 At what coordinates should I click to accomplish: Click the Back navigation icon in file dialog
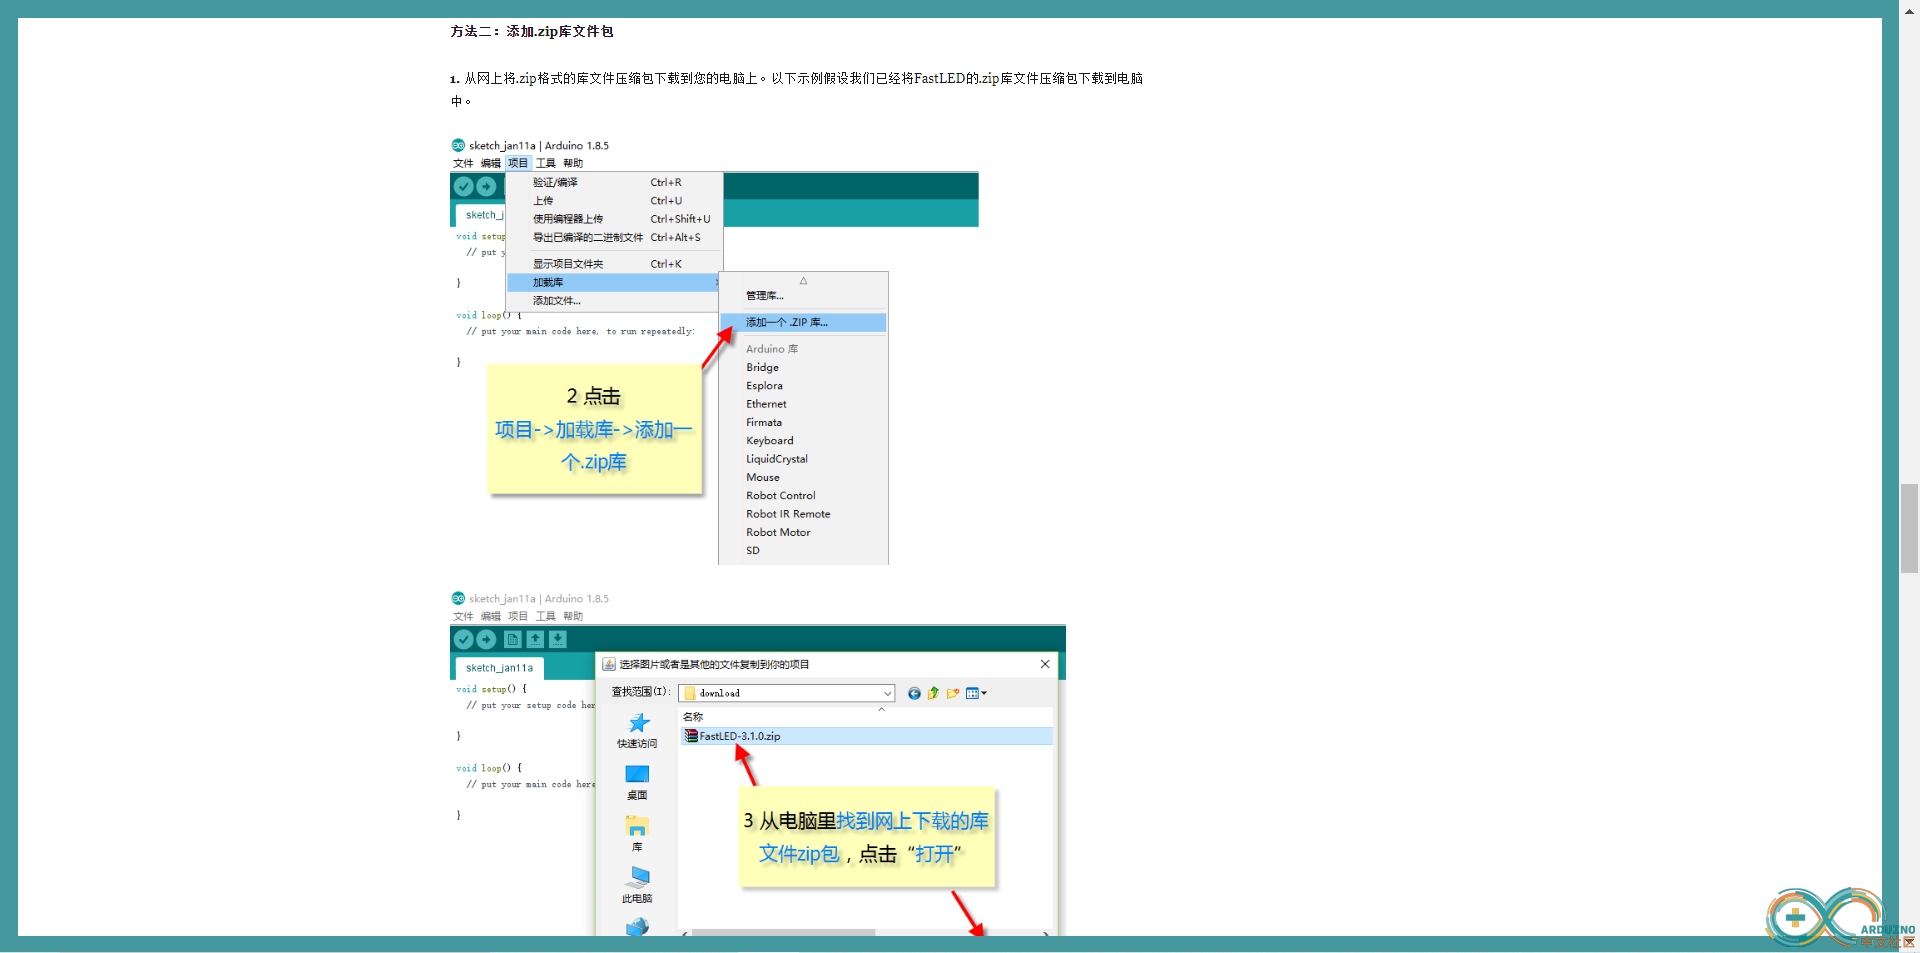click(914, 693)
